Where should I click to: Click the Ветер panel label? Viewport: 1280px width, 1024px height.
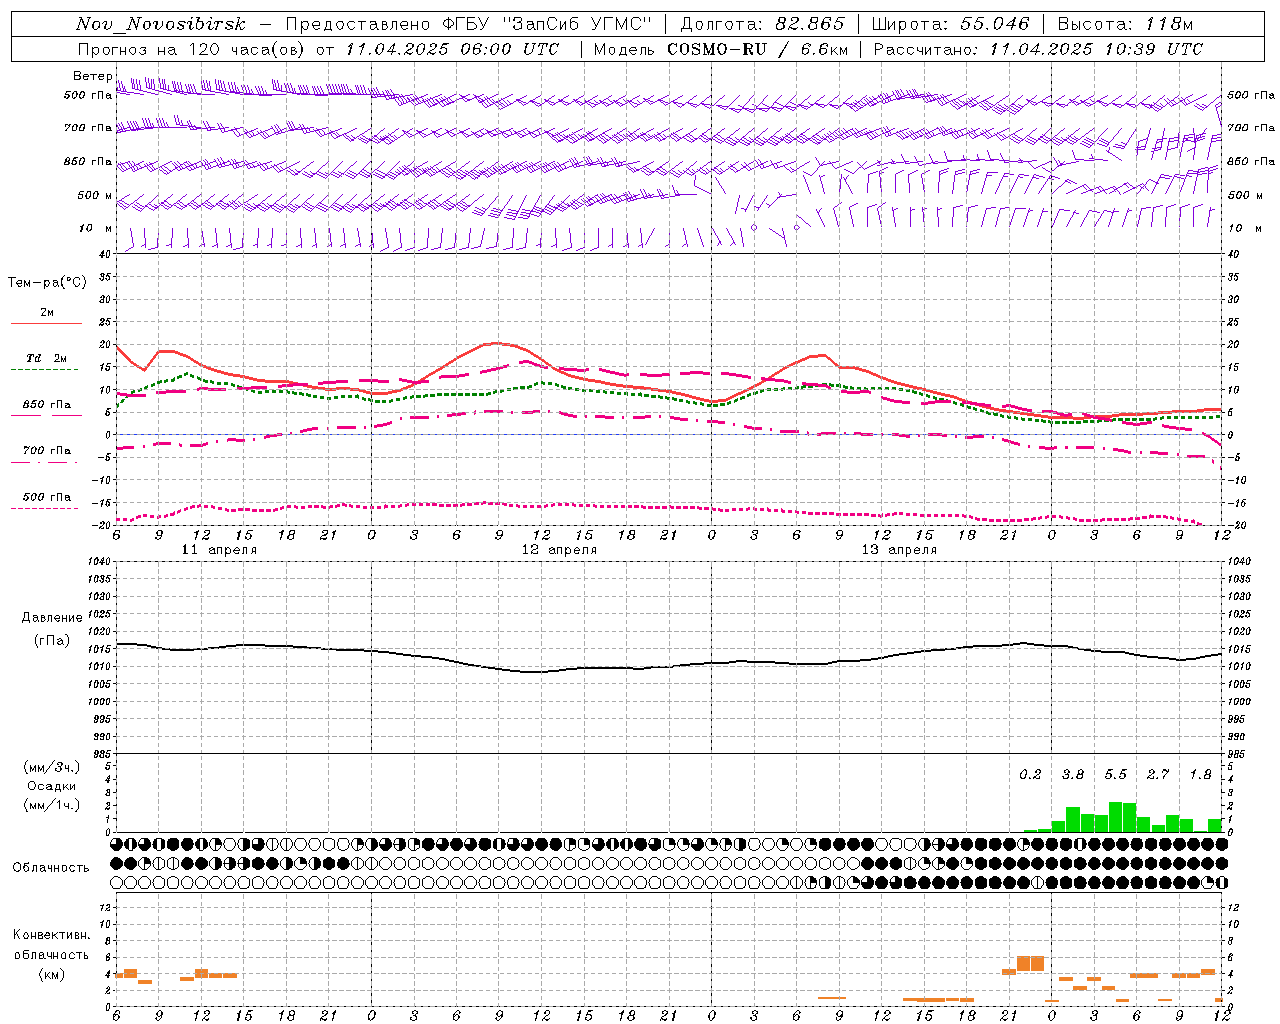pyautogui.click(x=92, y=76)
